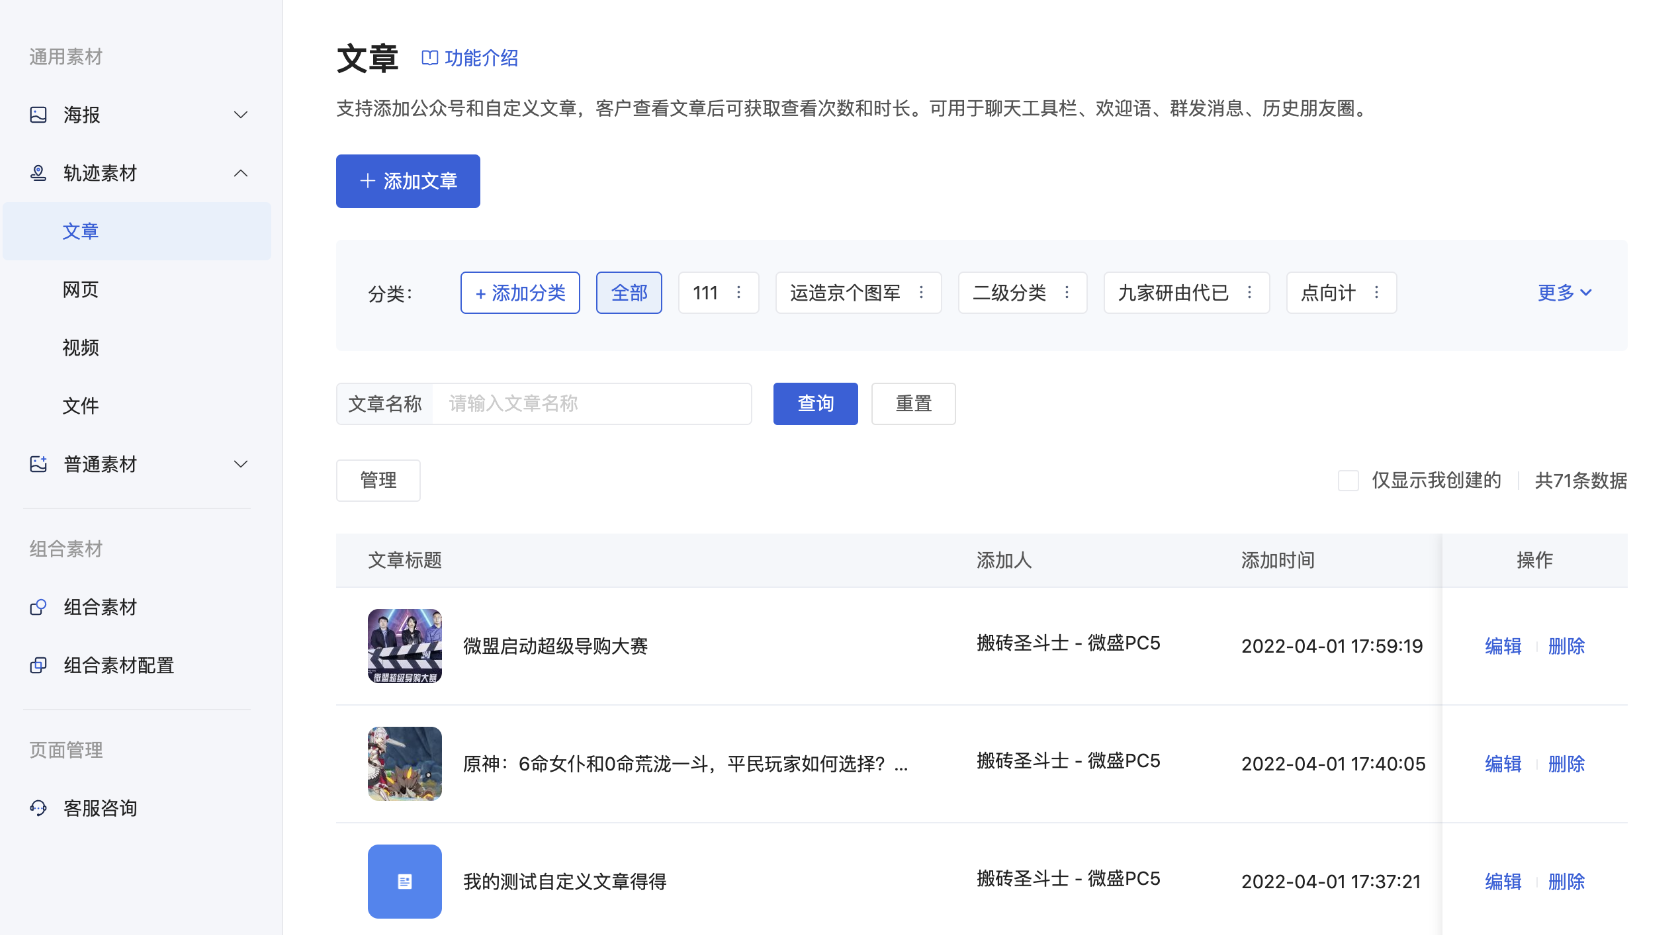Open the more options dots for 九家研由代已

(x=1249, y=293)
